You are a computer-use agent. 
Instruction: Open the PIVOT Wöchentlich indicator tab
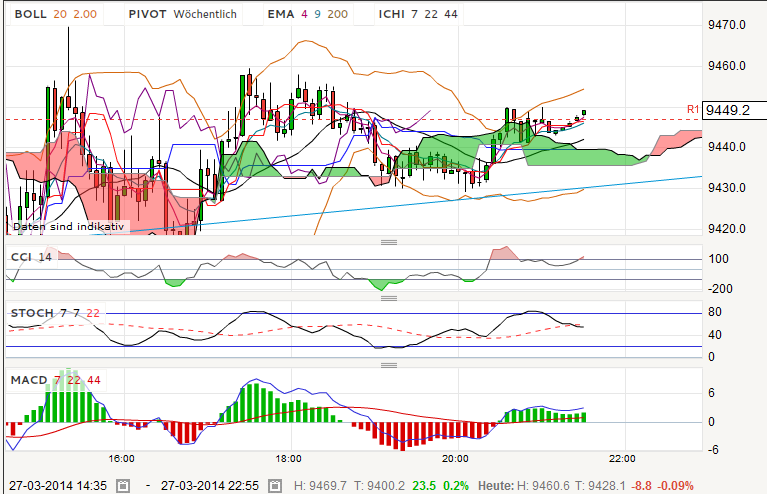(x=182, y=14)
